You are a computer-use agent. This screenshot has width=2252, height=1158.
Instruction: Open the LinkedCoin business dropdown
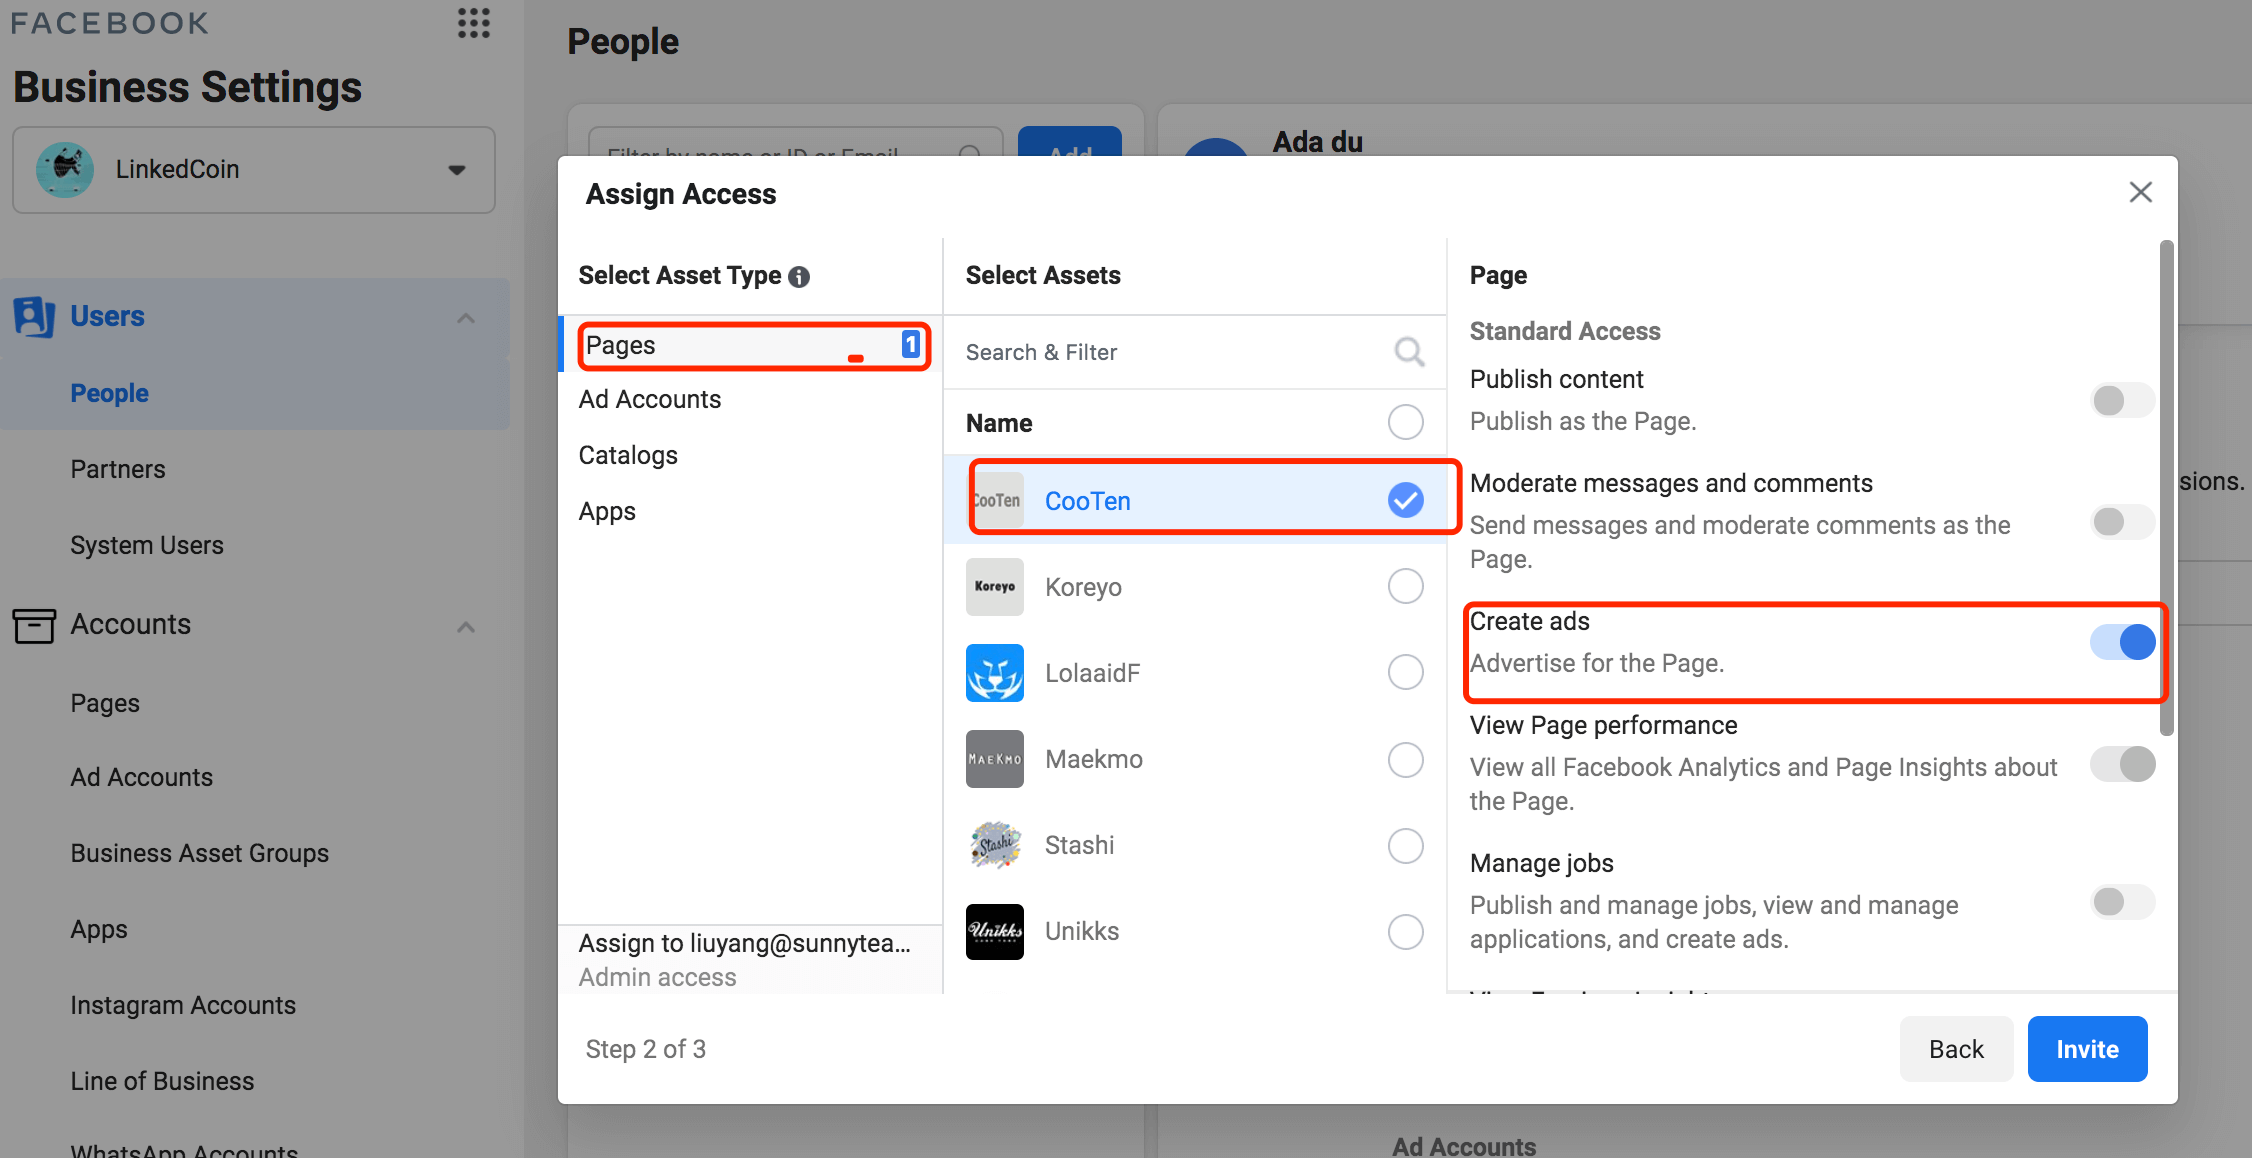click(254, 170)
